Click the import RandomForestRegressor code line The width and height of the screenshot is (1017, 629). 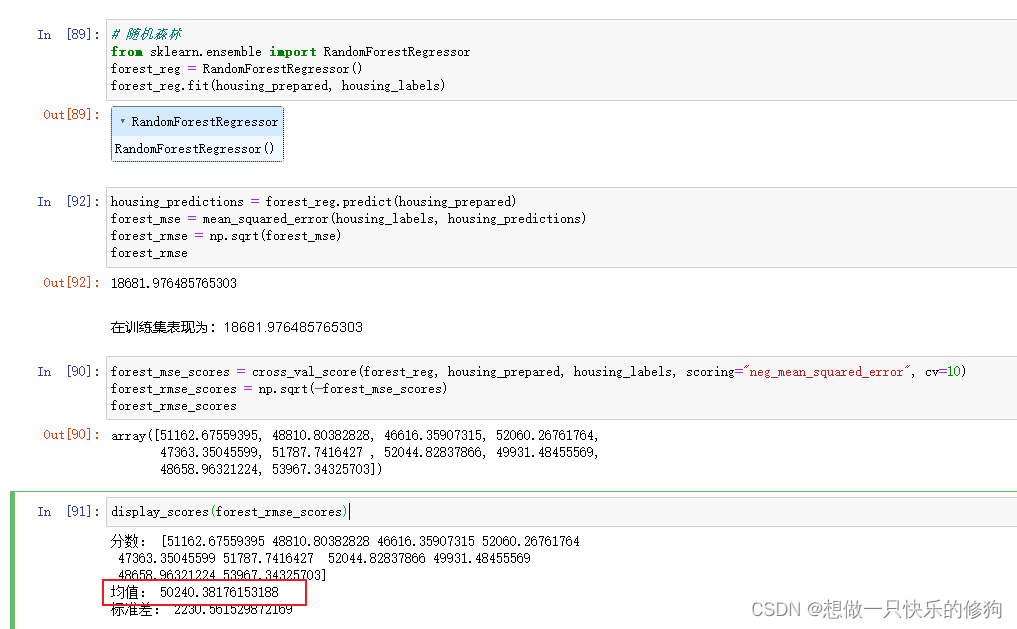click(291, 52)
